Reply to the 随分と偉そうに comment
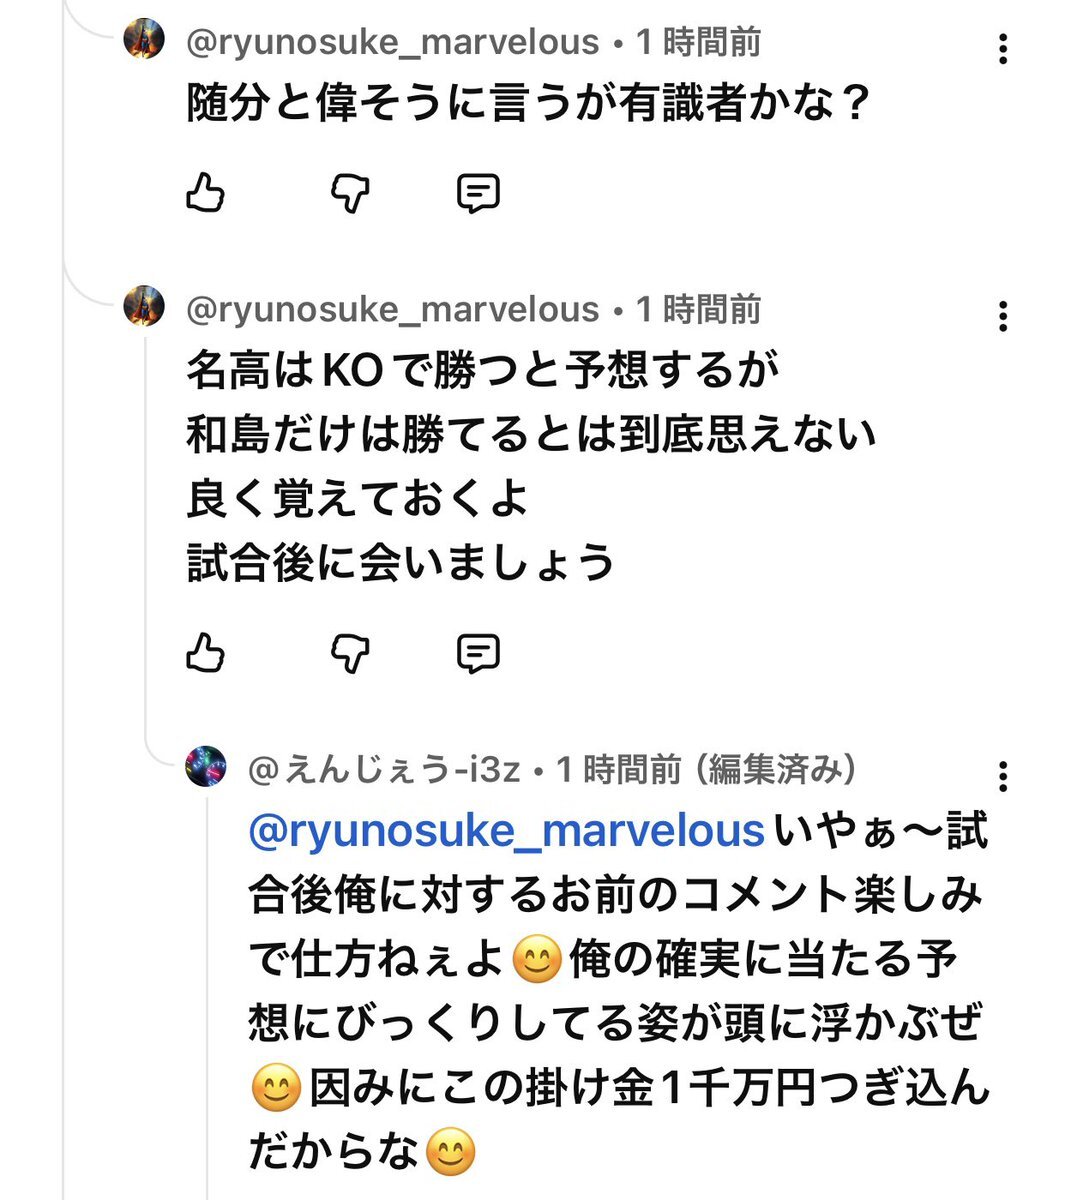Image resolution: width=1065 pixels, height=1200 pixels. 478,192
